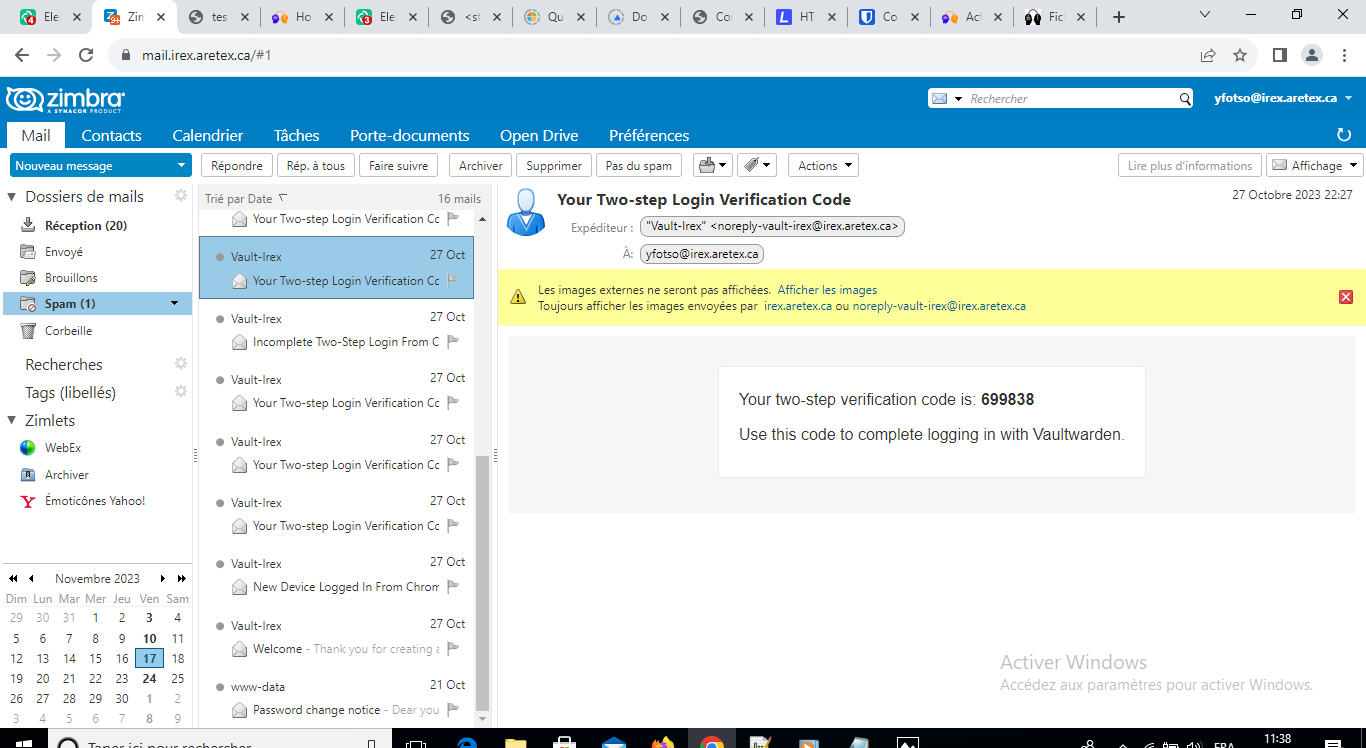Open the Réception inbox folder
This screenshot has height=748, width=1366.
tap(85, 226)
